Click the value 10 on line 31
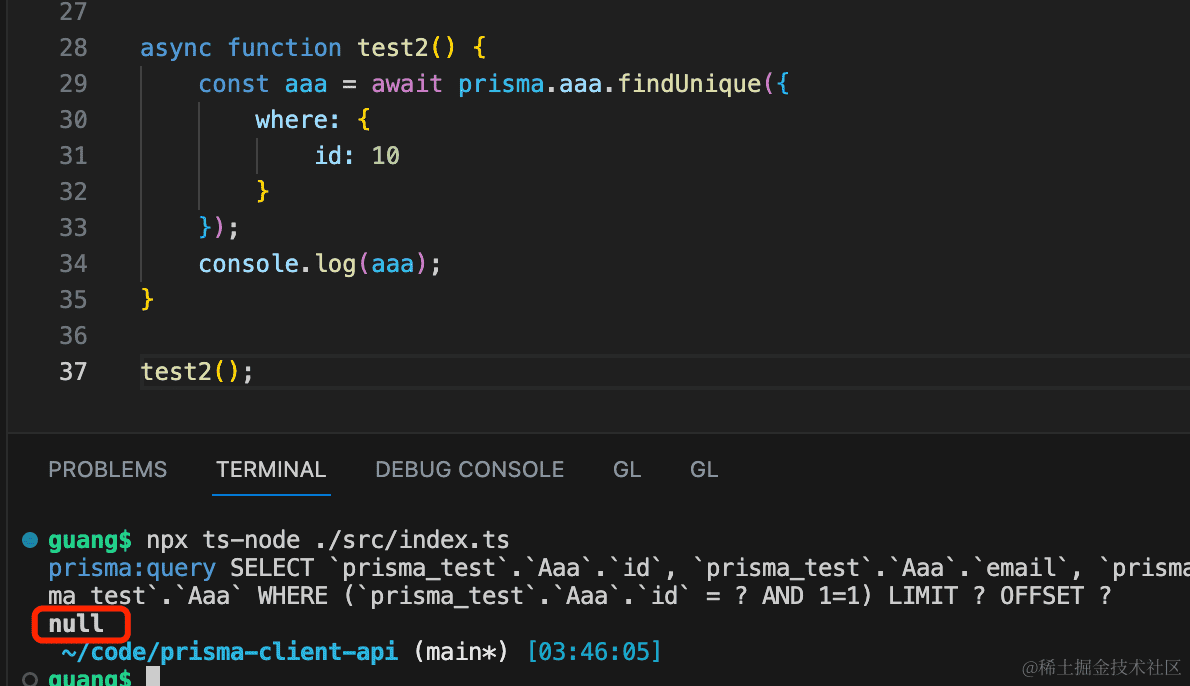Viewport: 1190px width, 686px height. [386, 156]
